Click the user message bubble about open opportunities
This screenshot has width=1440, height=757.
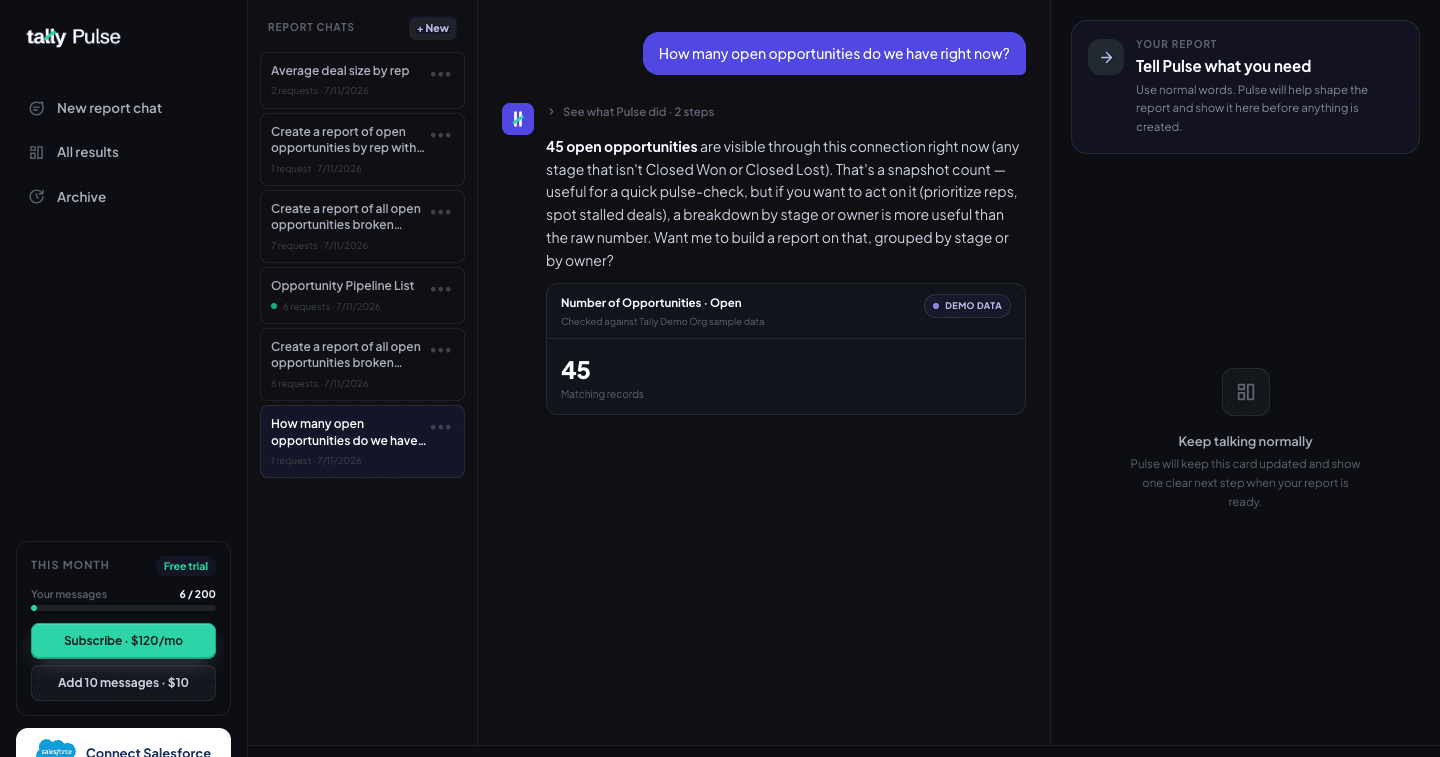[834, 54]
